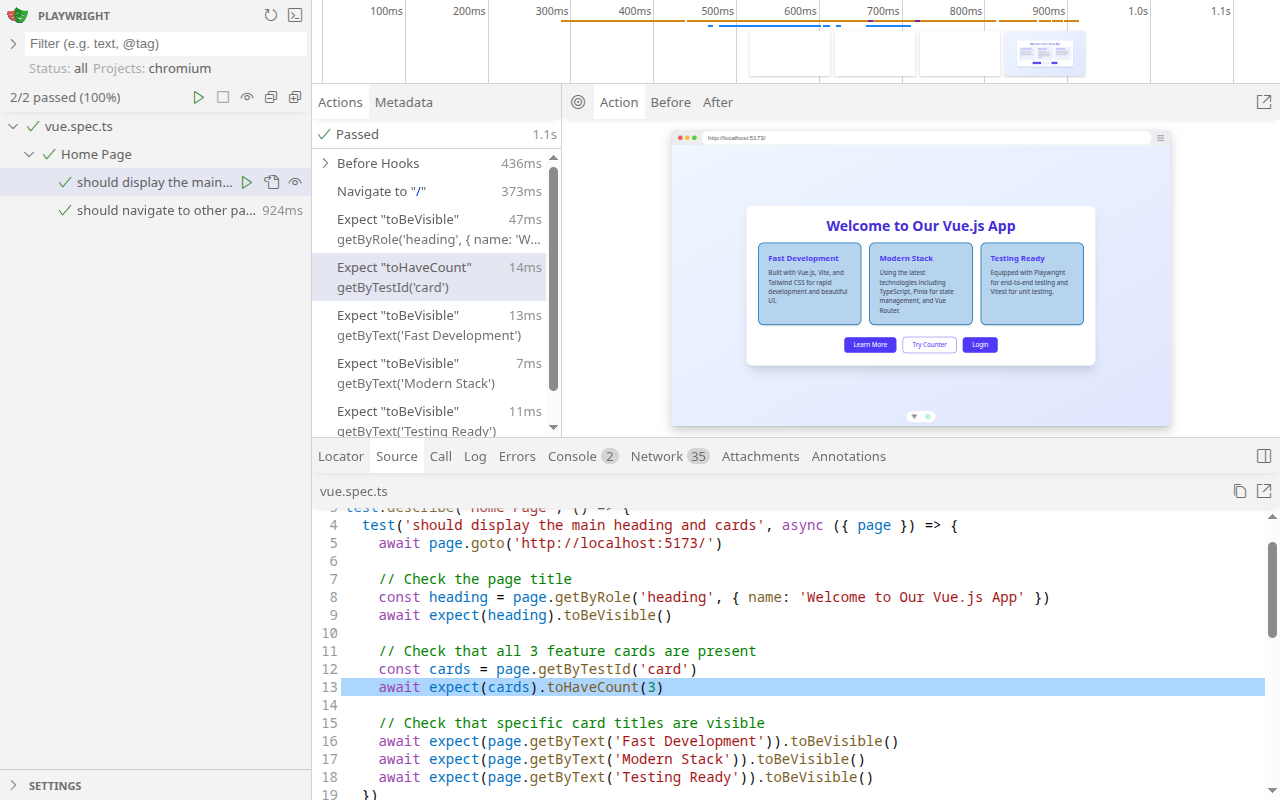
Task: Select 'should navigate to other pages' test
Action: [x=166, y=210]
